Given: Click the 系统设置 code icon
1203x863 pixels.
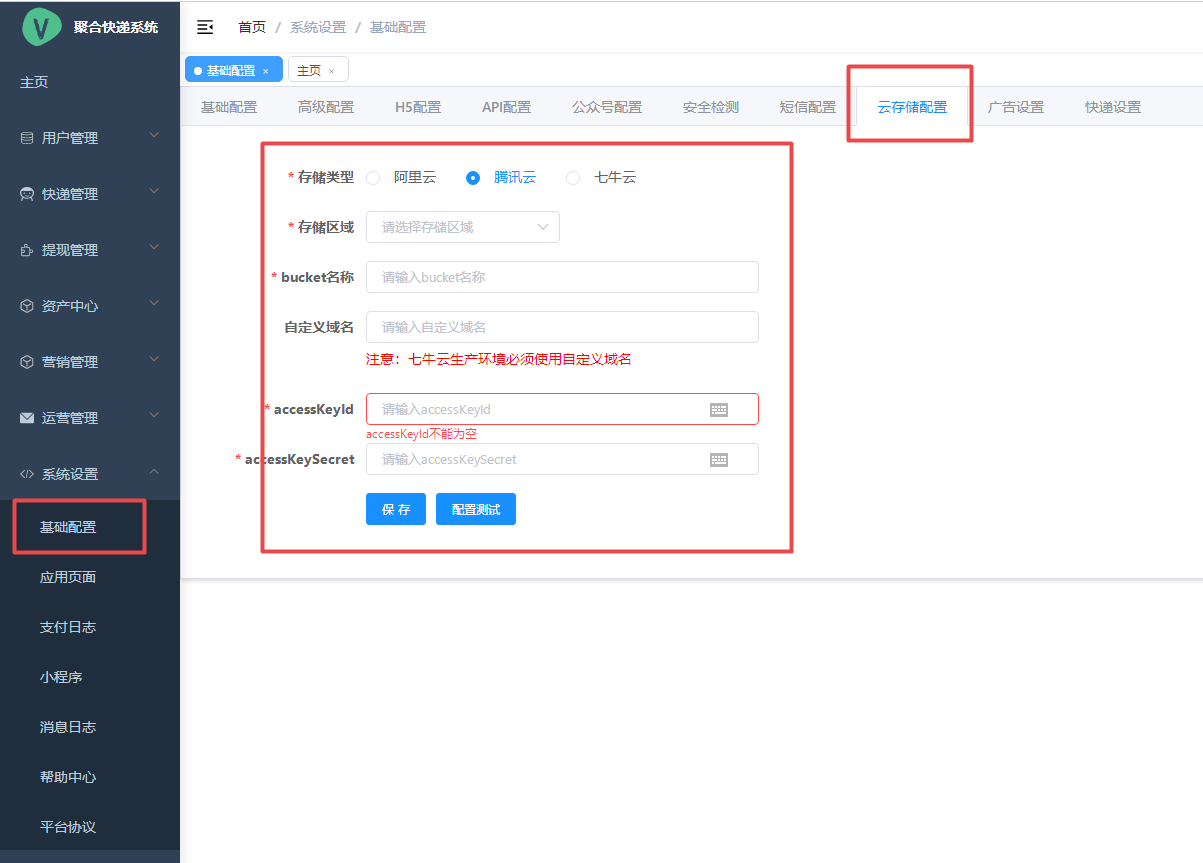Looking at the screenshot, I should pos(27,474).
